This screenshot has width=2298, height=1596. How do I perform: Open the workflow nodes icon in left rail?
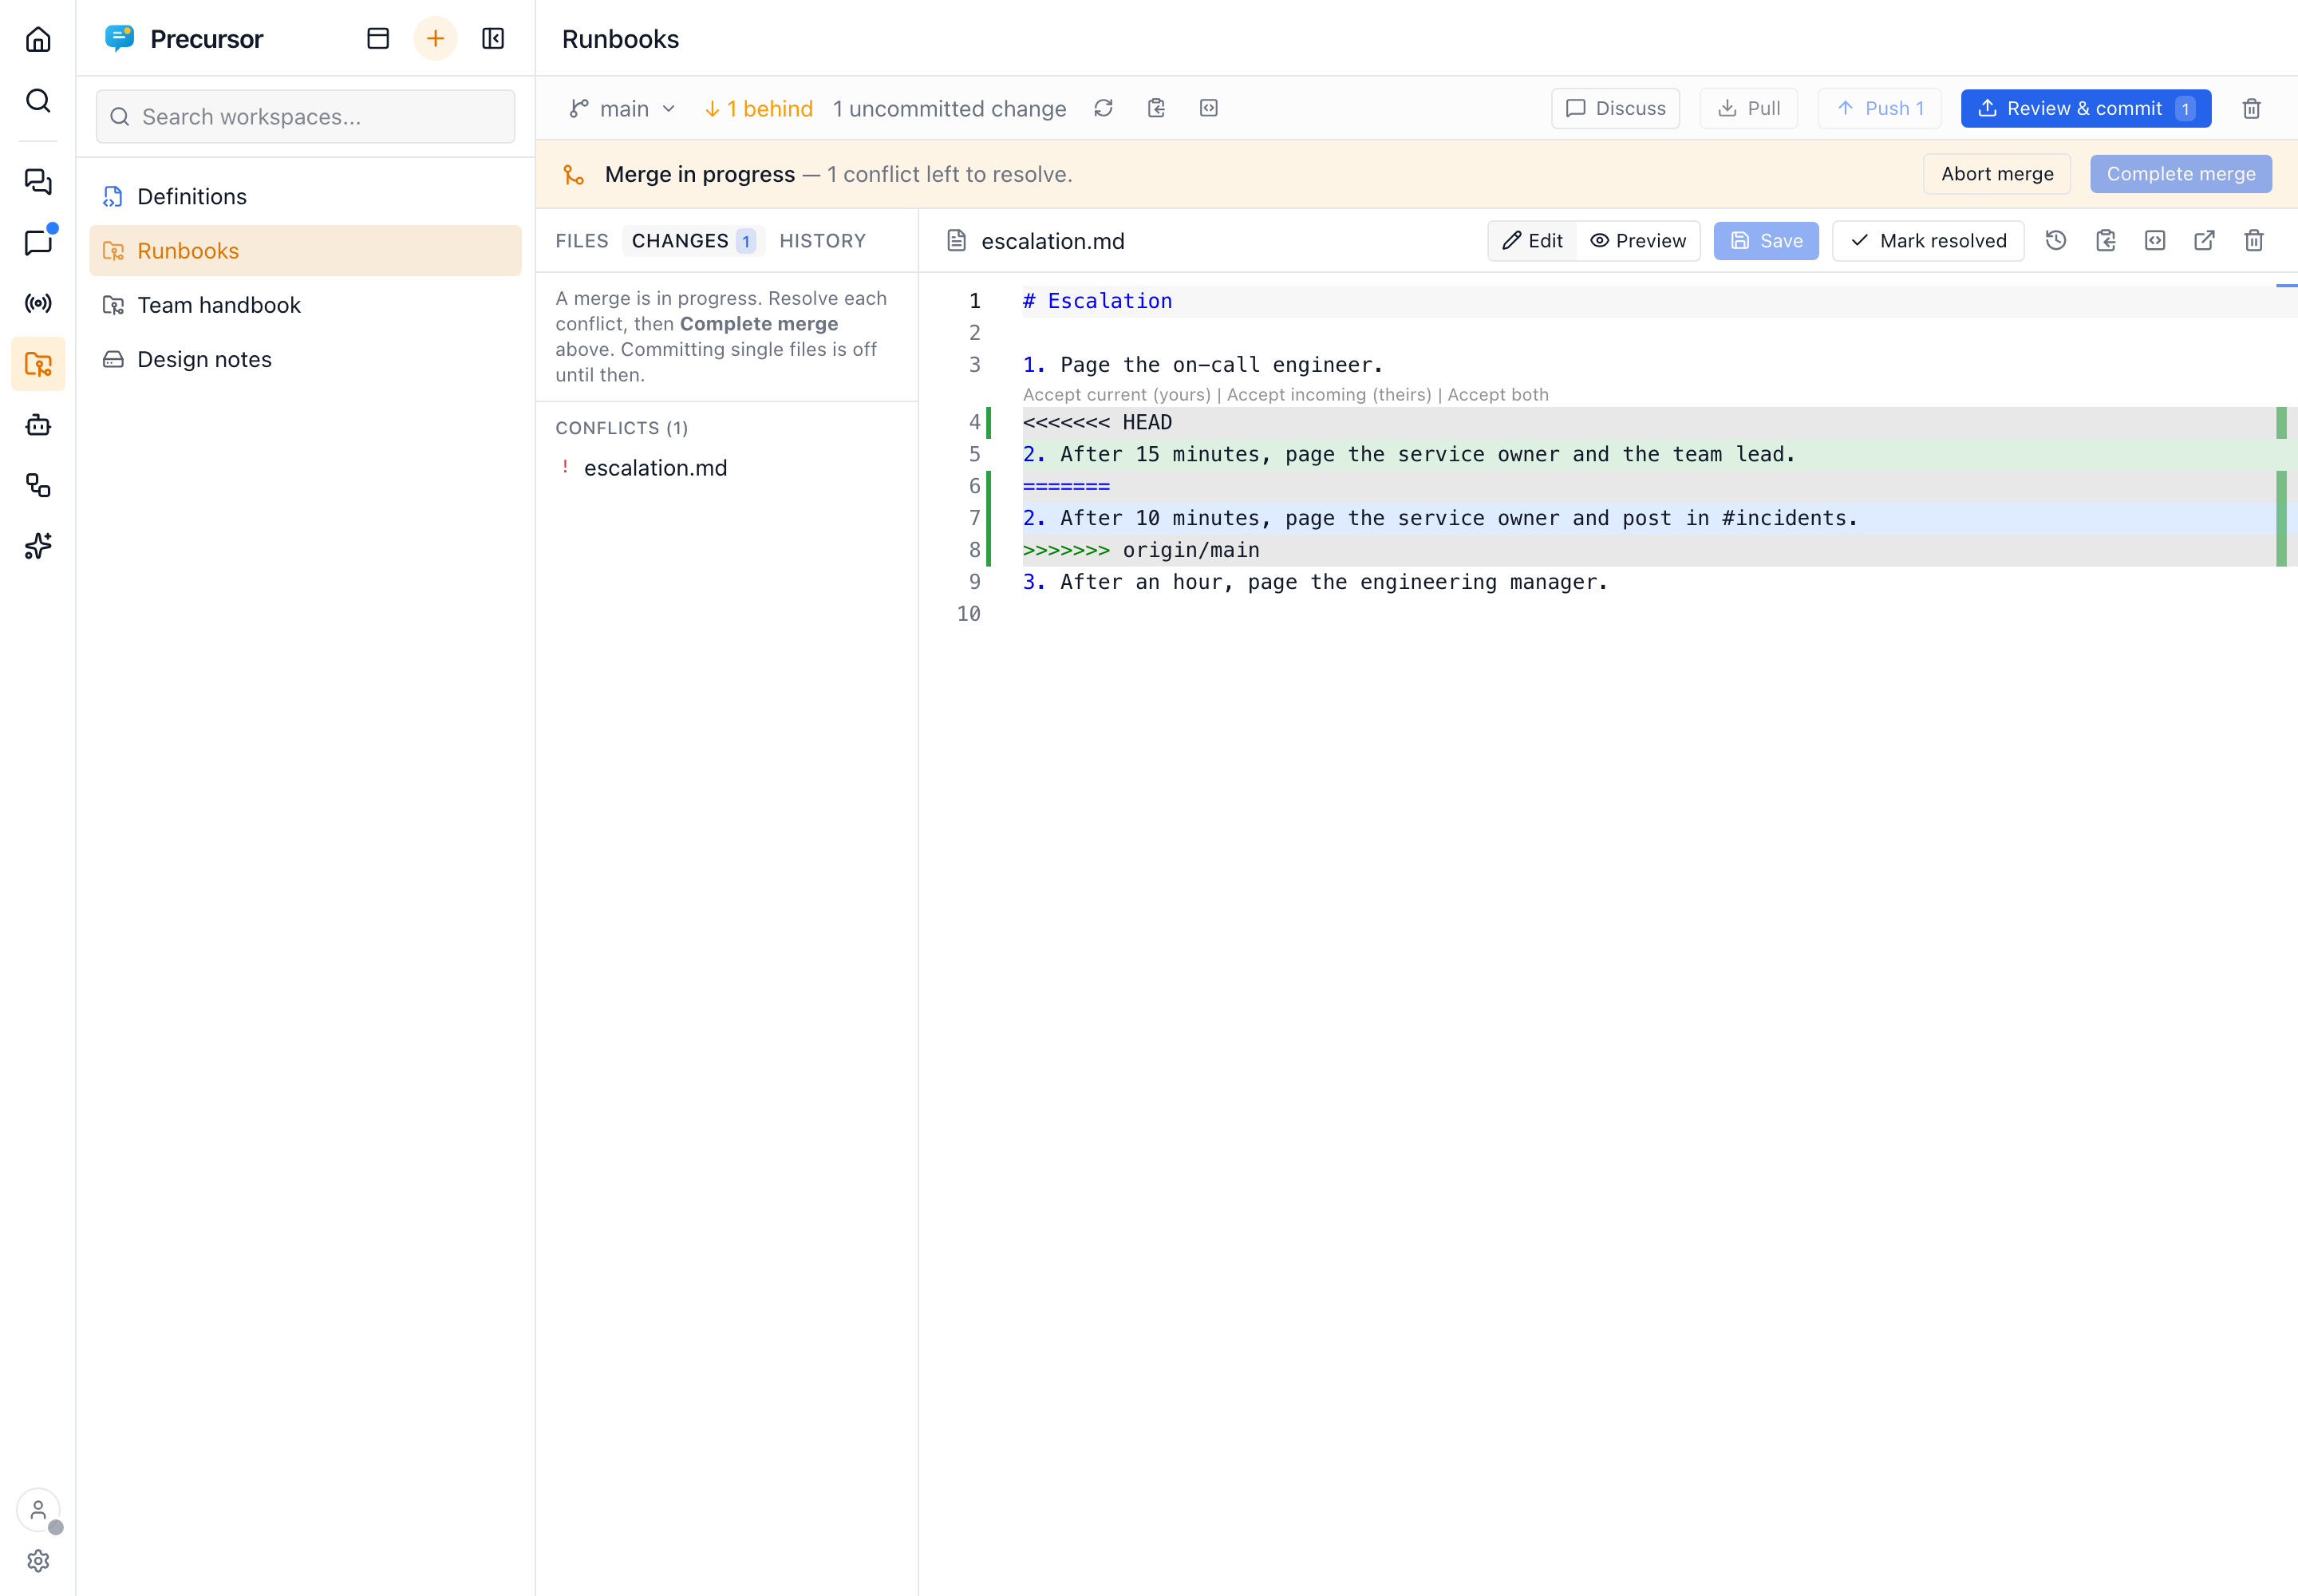(38, 486)
